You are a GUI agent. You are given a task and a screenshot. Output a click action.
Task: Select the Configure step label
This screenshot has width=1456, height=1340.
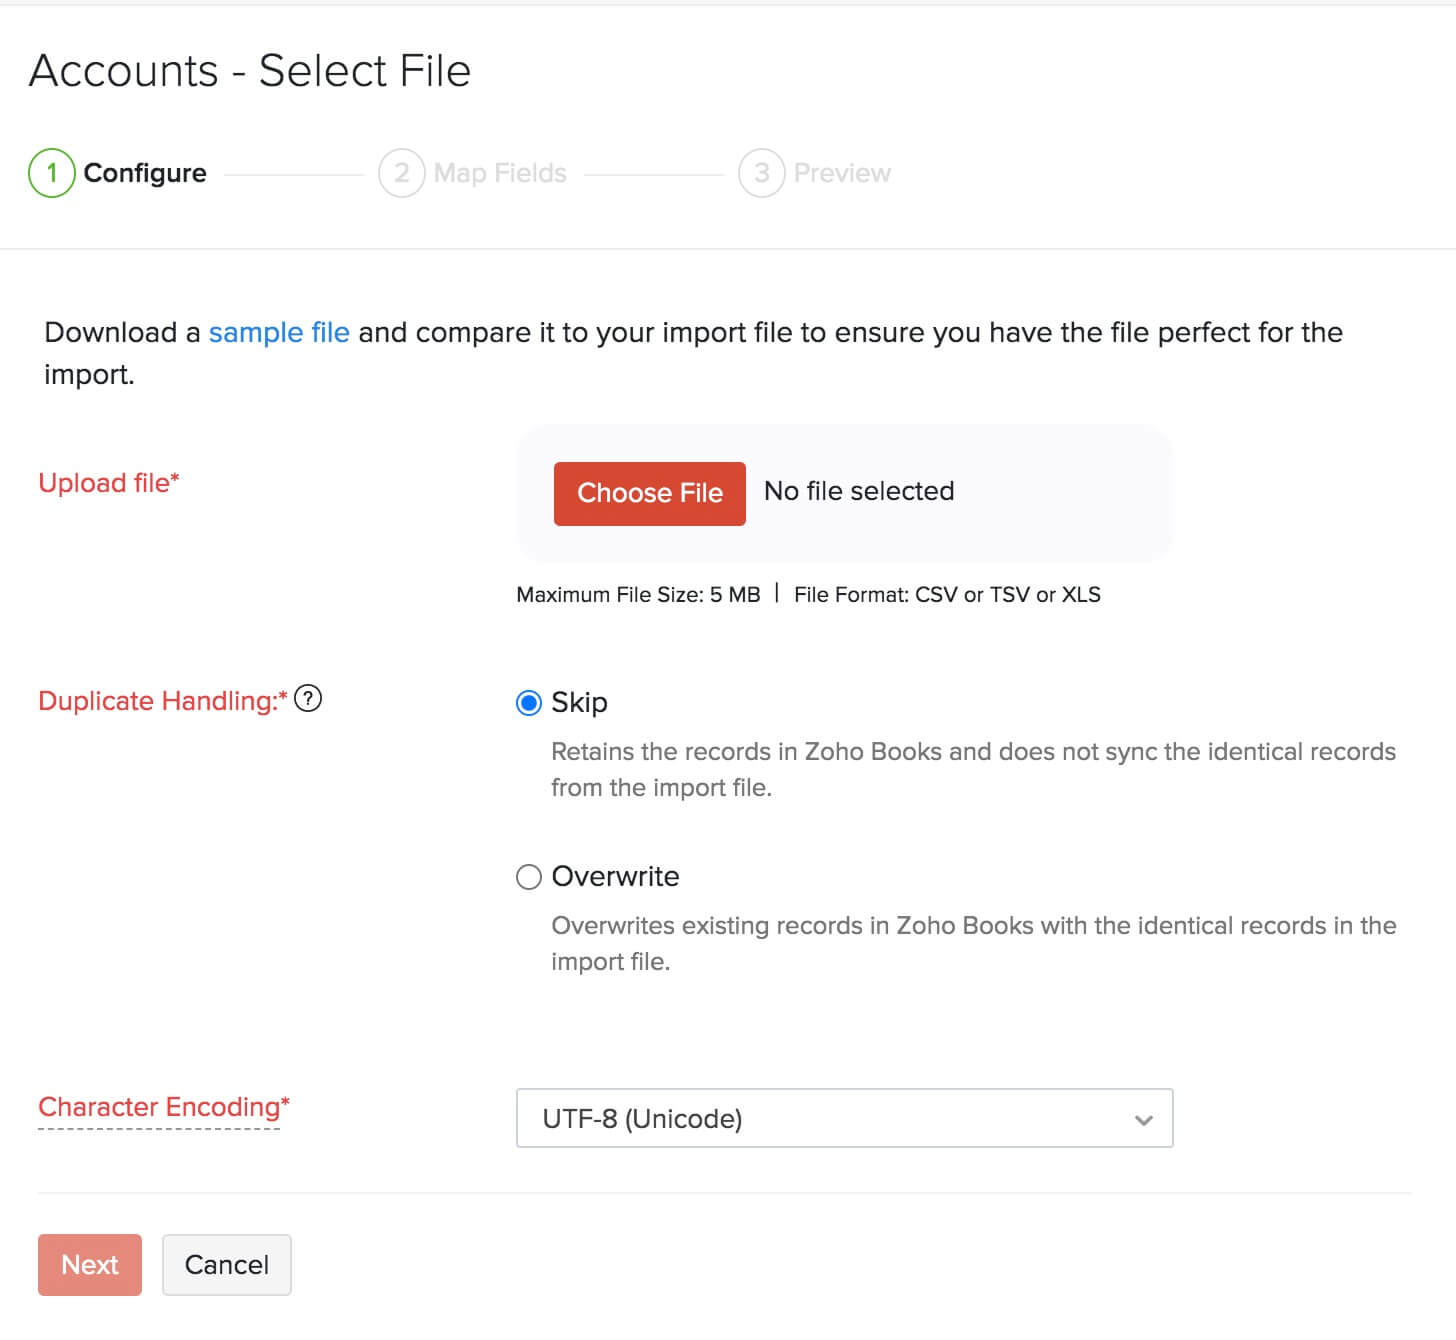(145, 172)
